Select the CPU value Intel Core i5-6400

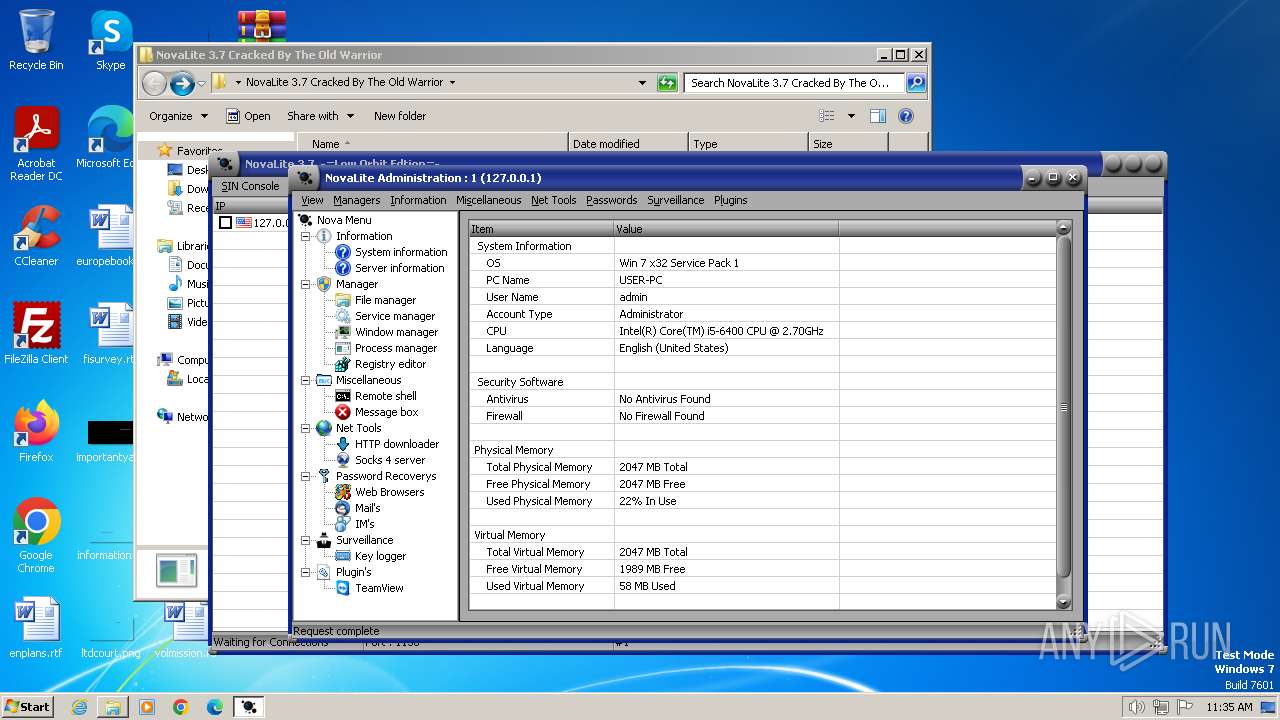click(x=721, y=331)
